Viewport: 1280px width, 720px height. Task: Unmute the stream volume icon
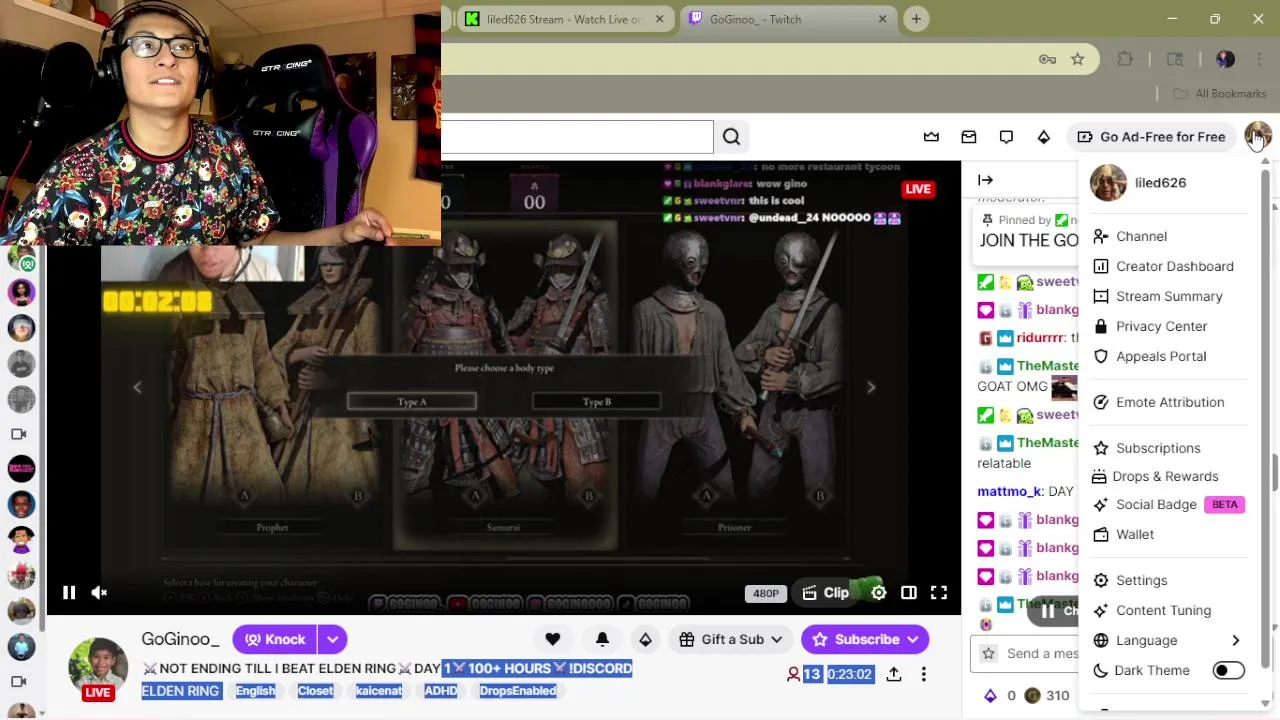click(x=99, y=593)
